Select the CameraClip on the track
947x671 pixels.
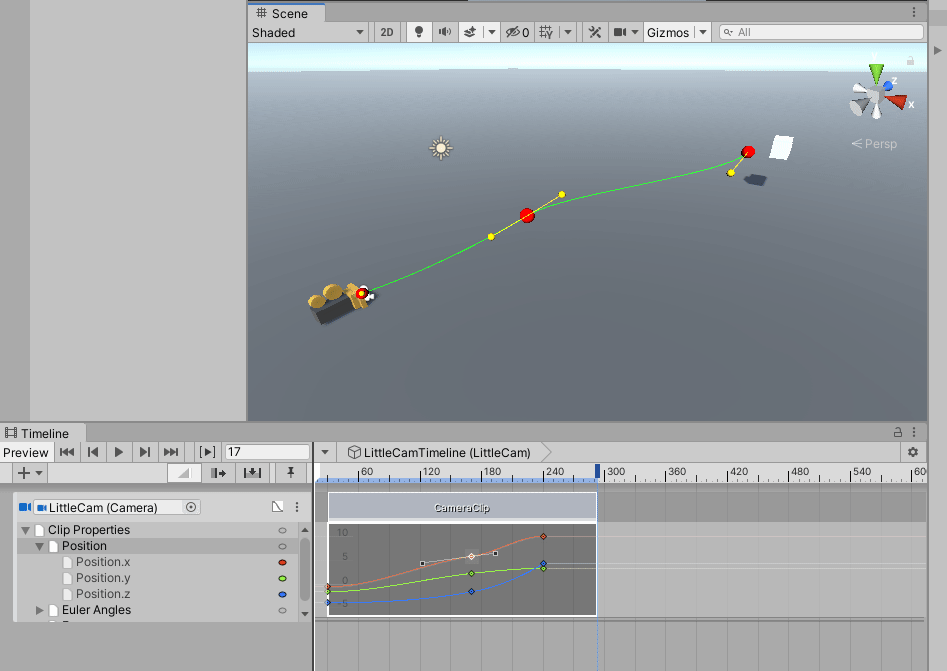(x=462, y=507)
